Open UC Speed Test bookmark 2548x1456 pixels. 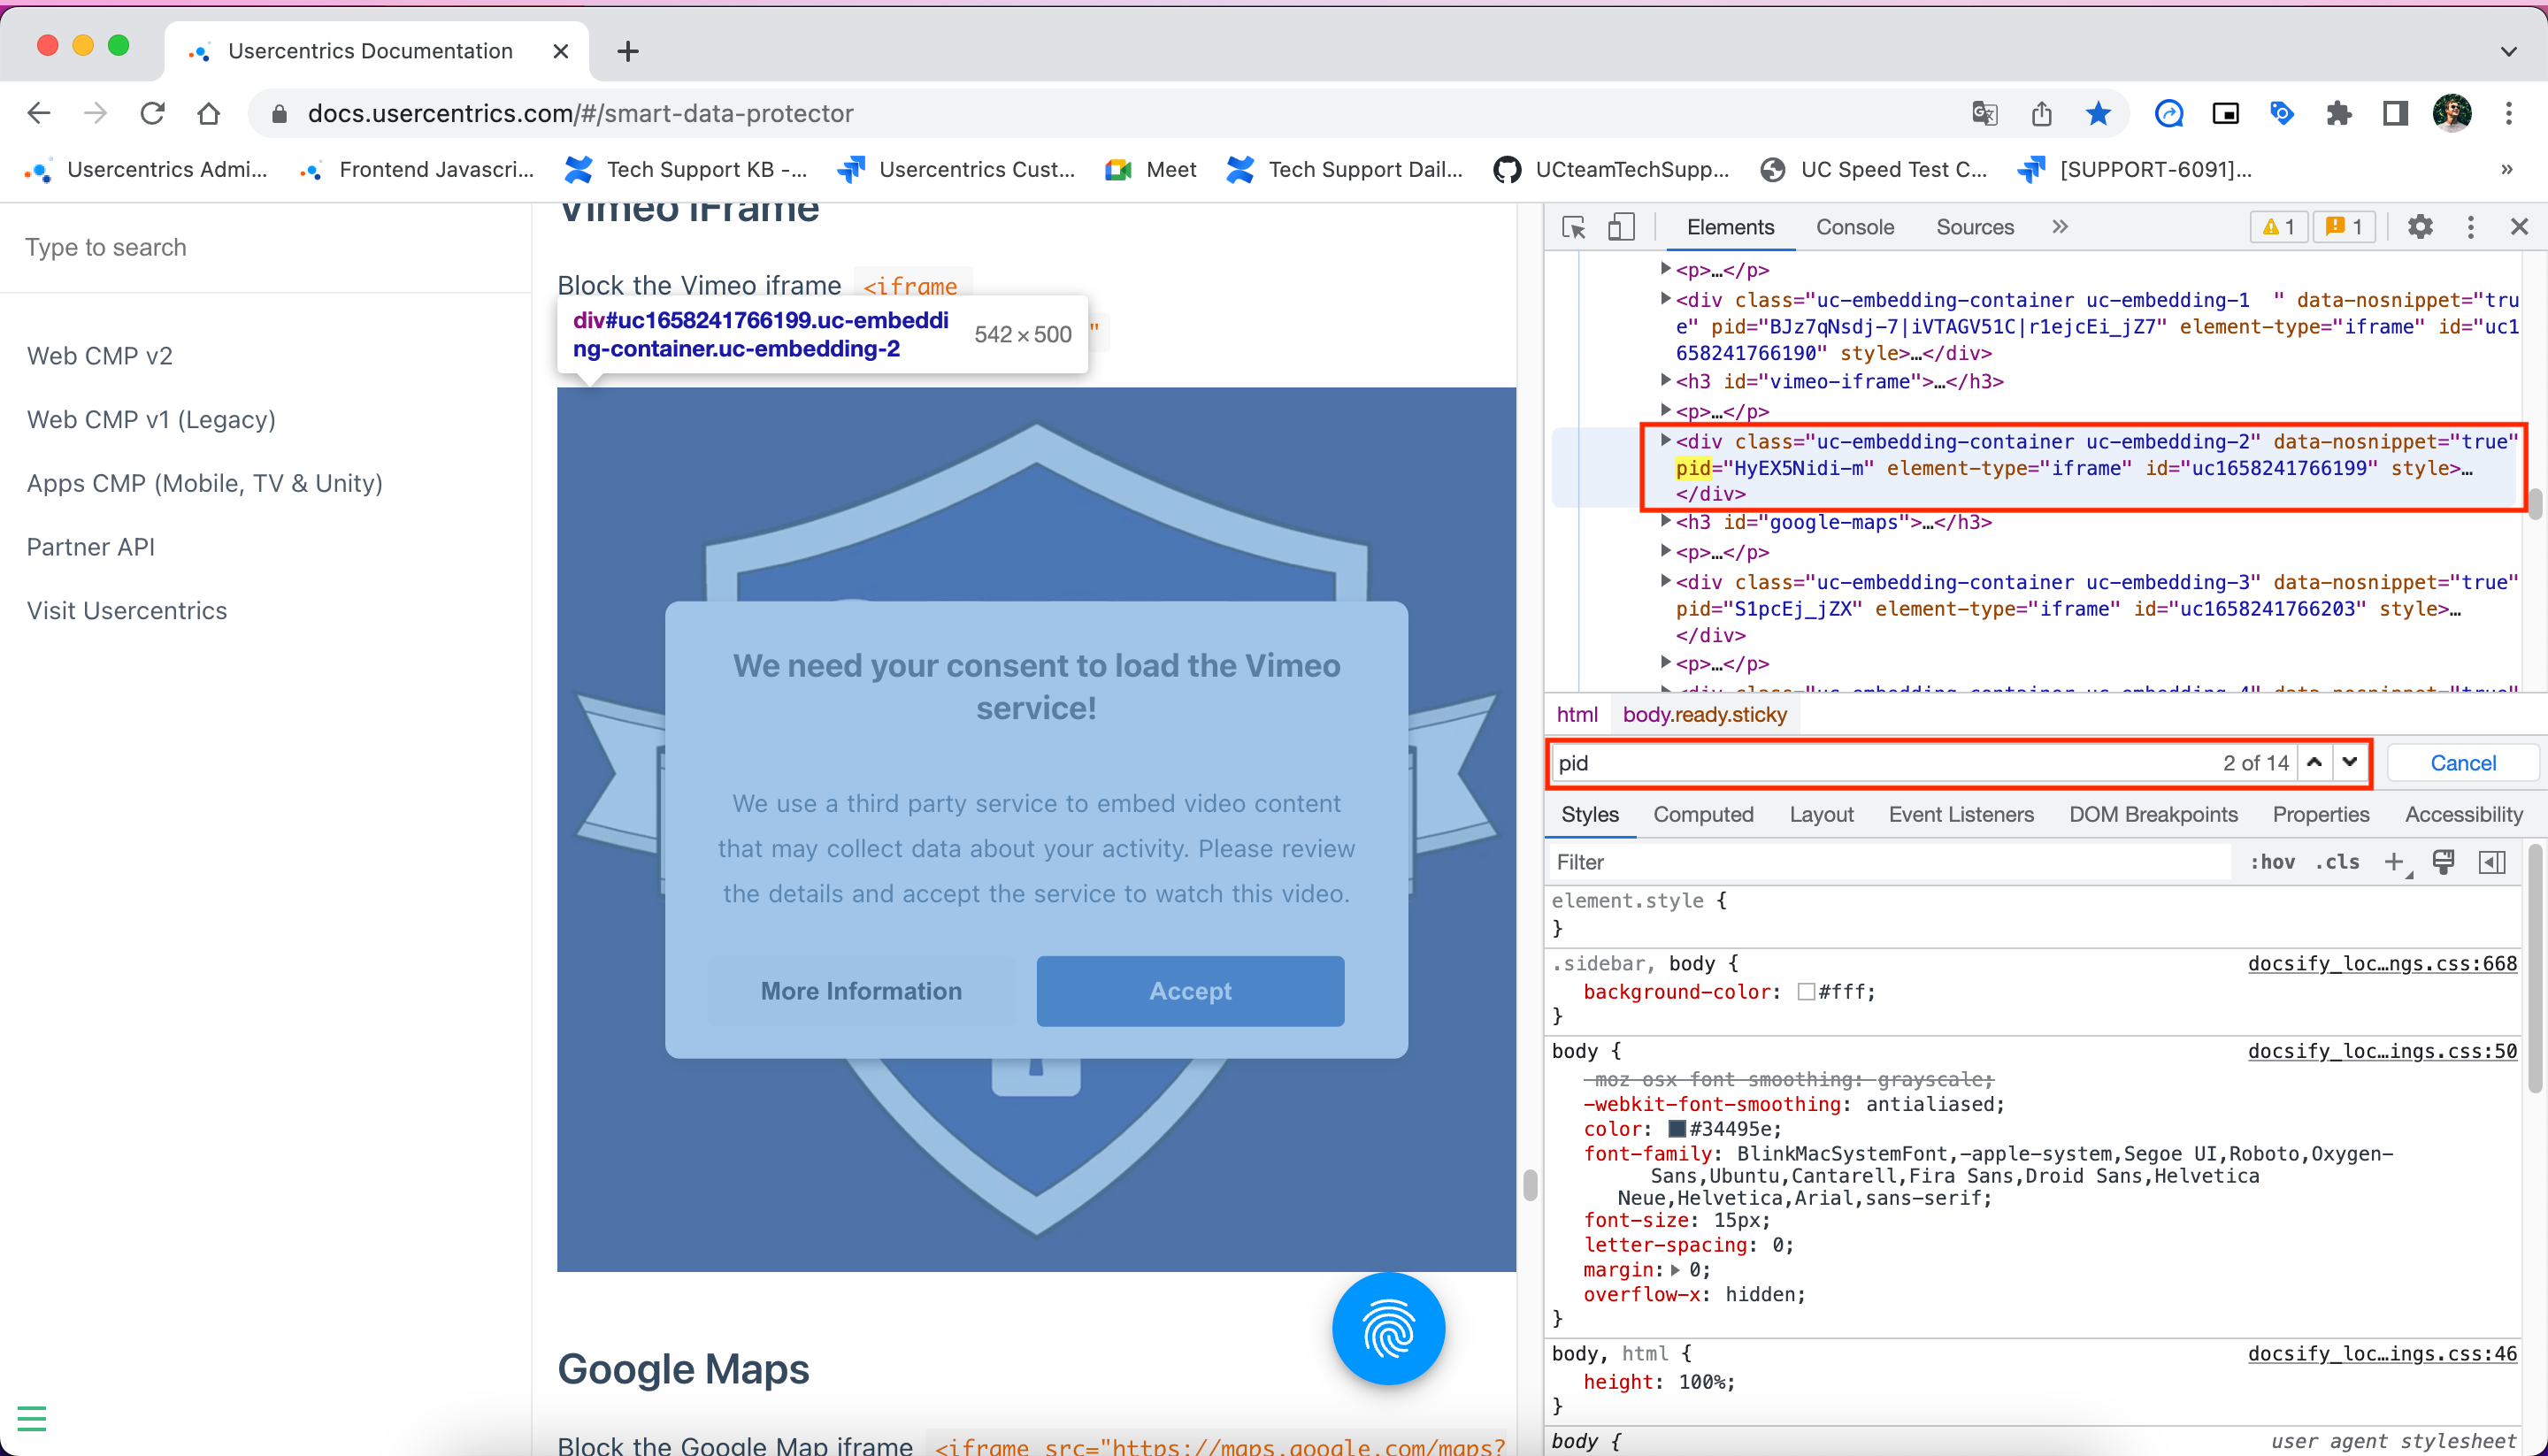point(1874,170)
